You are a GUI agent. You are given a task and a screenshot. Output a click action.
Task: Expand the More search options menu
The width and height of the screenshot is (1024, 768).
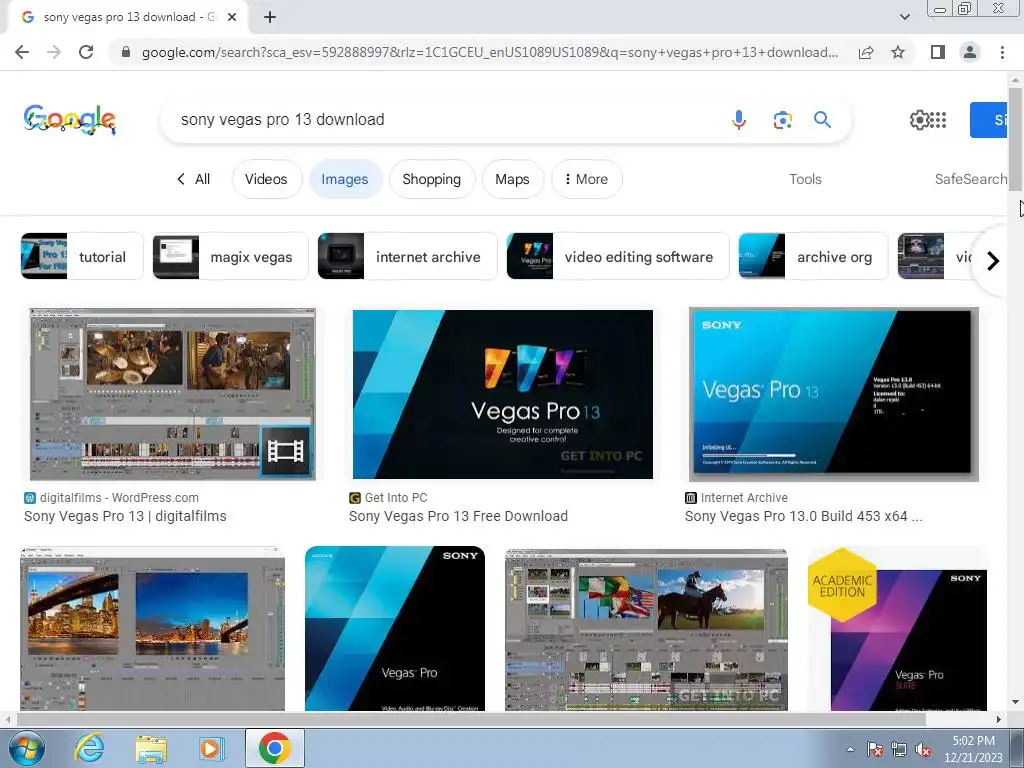[586, 179]
